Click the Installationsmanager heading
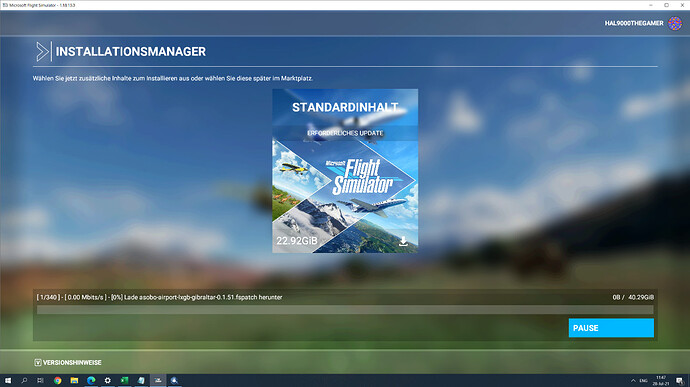690x387 pixels. (131, 52)
